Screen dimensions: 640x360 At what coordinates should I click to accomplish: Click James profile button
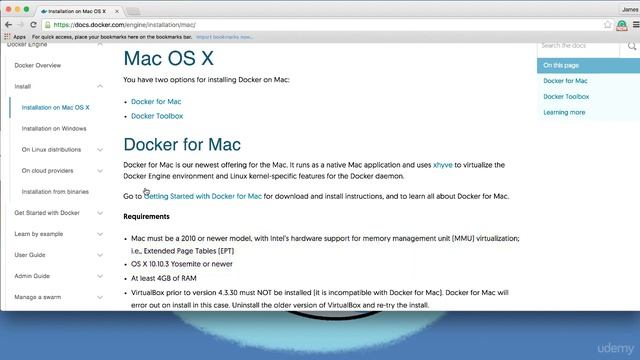[629, 9]
